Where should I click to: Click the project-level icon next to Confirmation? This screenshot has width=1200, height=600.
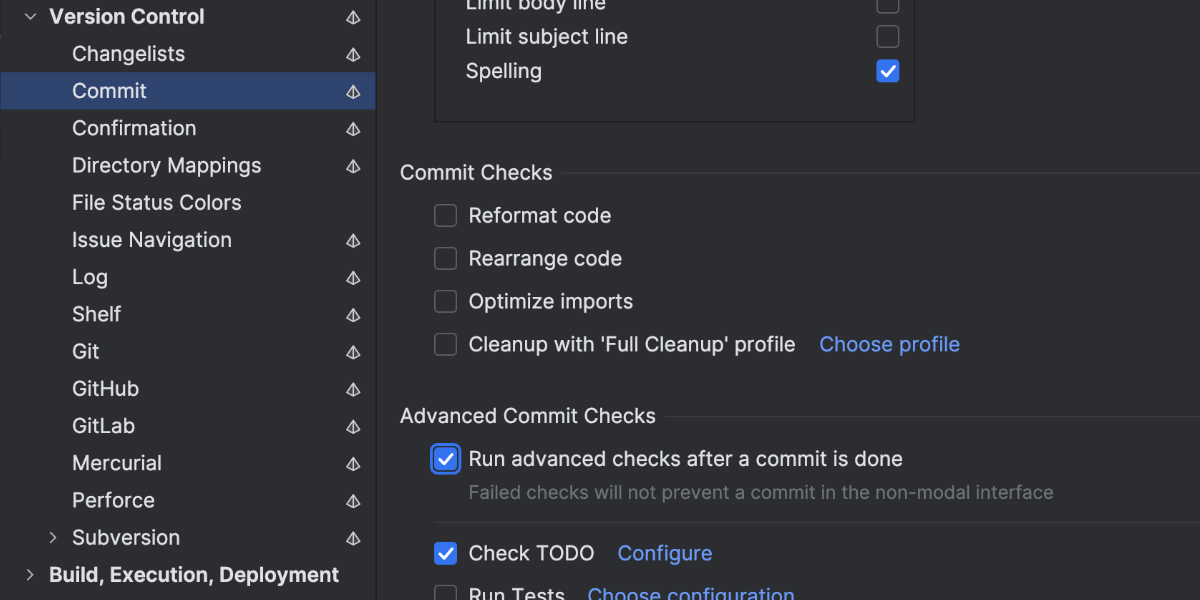[353, 129]
